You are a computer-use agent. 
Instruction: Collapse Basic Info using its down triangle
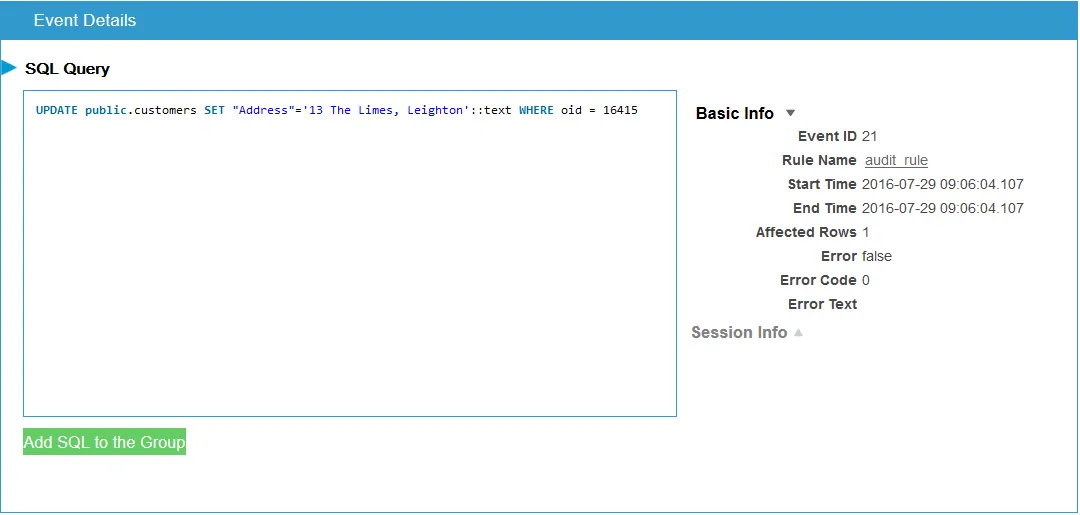pyautogui.click(x=790, y=113)
